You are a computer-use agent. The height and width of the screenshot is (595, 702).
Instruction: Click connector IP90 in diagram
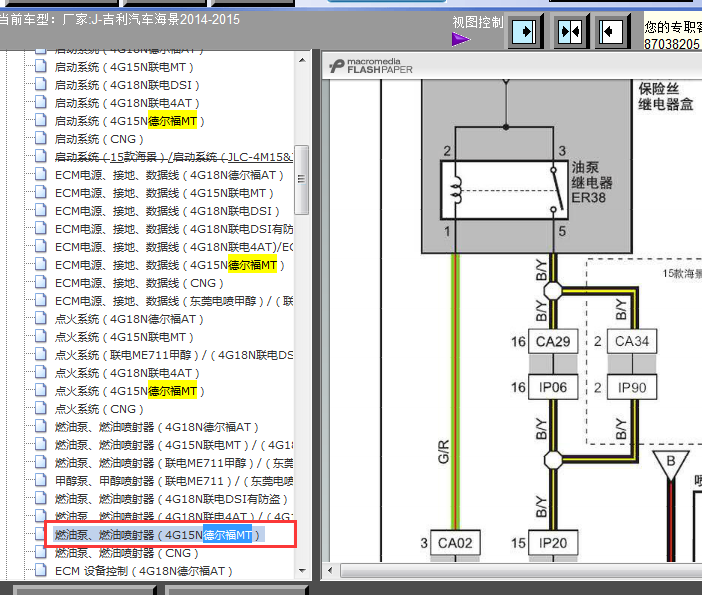pyautogui.click(x=632, y=387)
